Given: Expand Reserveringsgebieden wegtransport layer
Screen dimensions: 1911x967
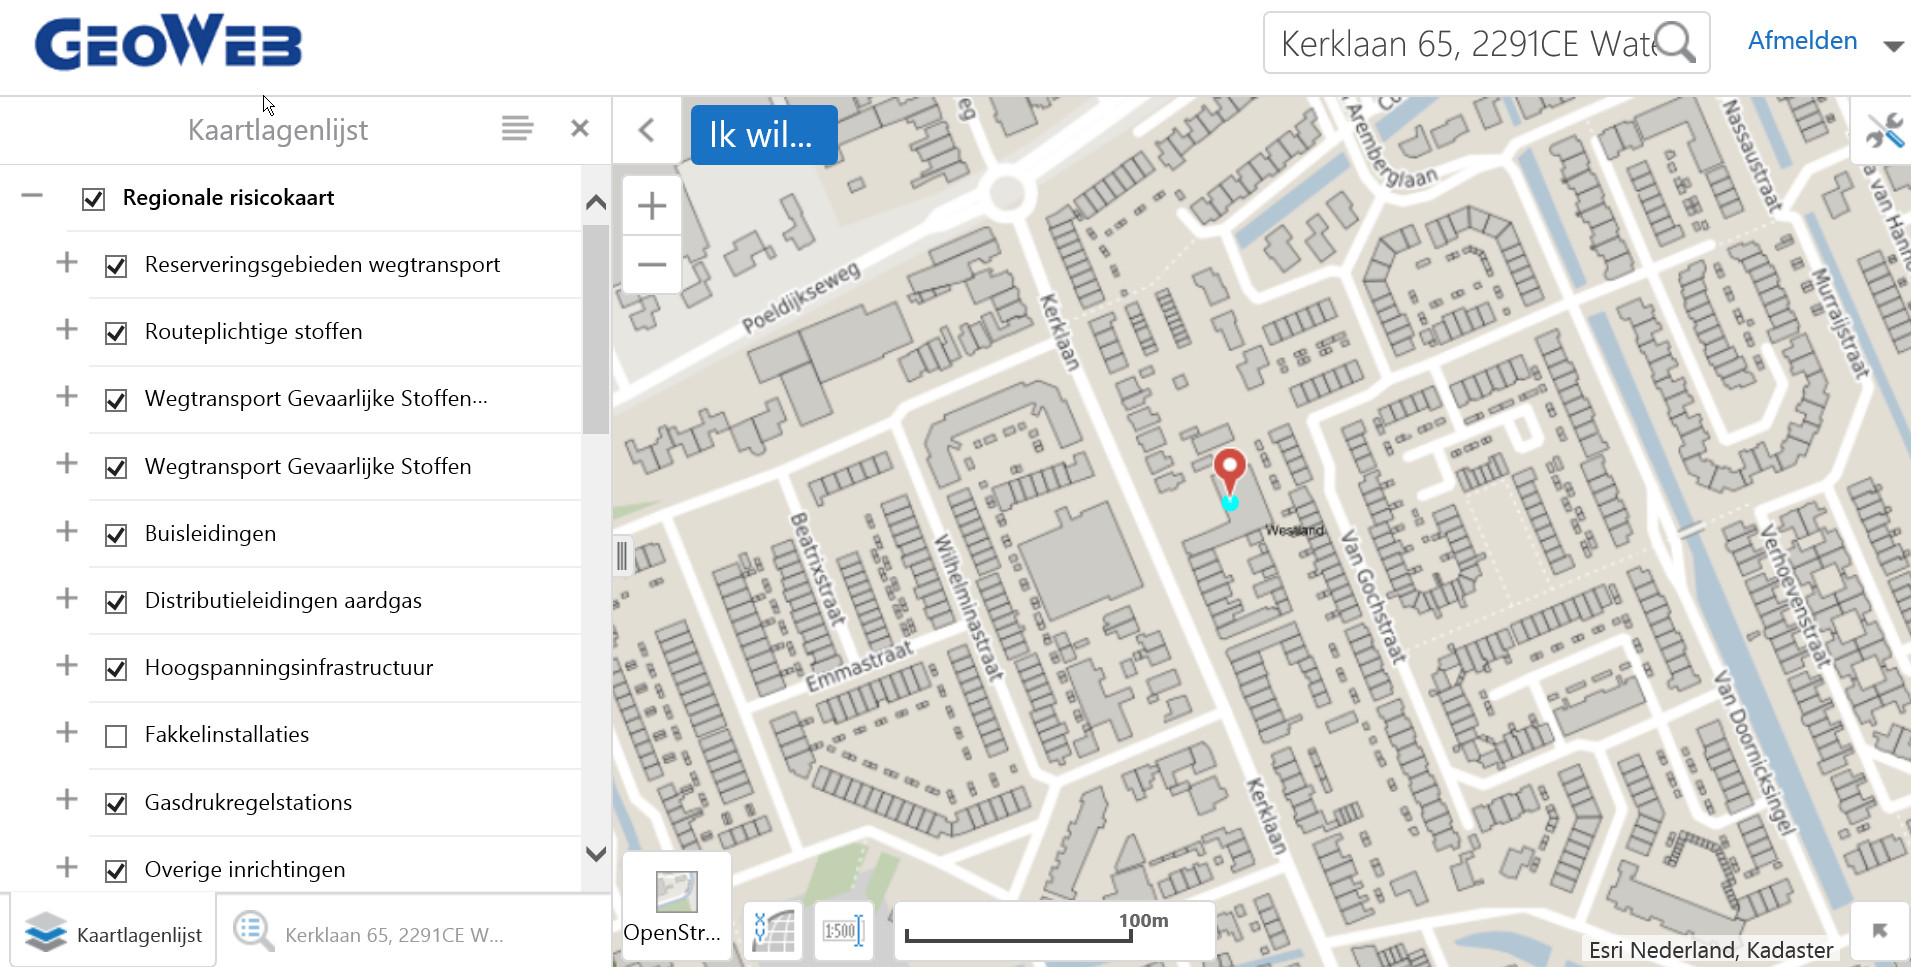Looking at the screenshot, I should point(67,262).
